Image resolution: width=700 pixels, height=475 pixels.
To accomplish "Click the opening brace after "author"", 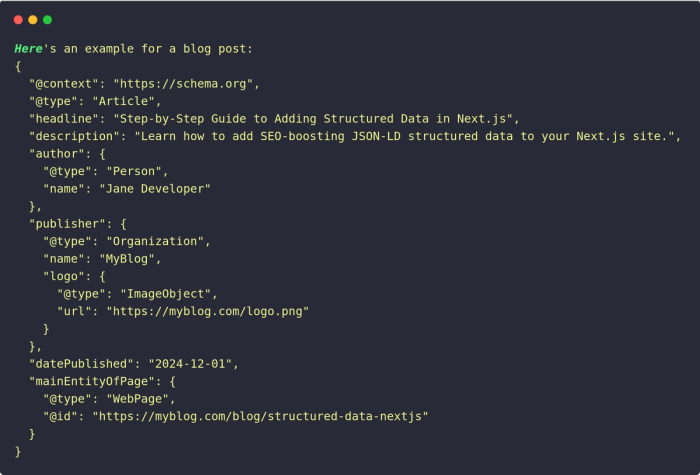I will coord(102,154).
